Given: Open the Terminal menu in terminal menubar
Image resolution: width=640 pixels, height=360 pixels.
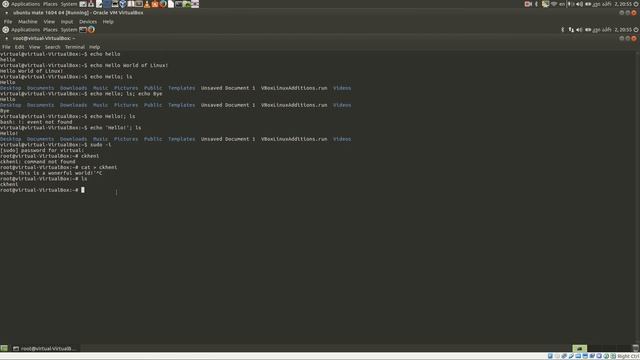Looking at the screenshot, I should pos(75,47).
